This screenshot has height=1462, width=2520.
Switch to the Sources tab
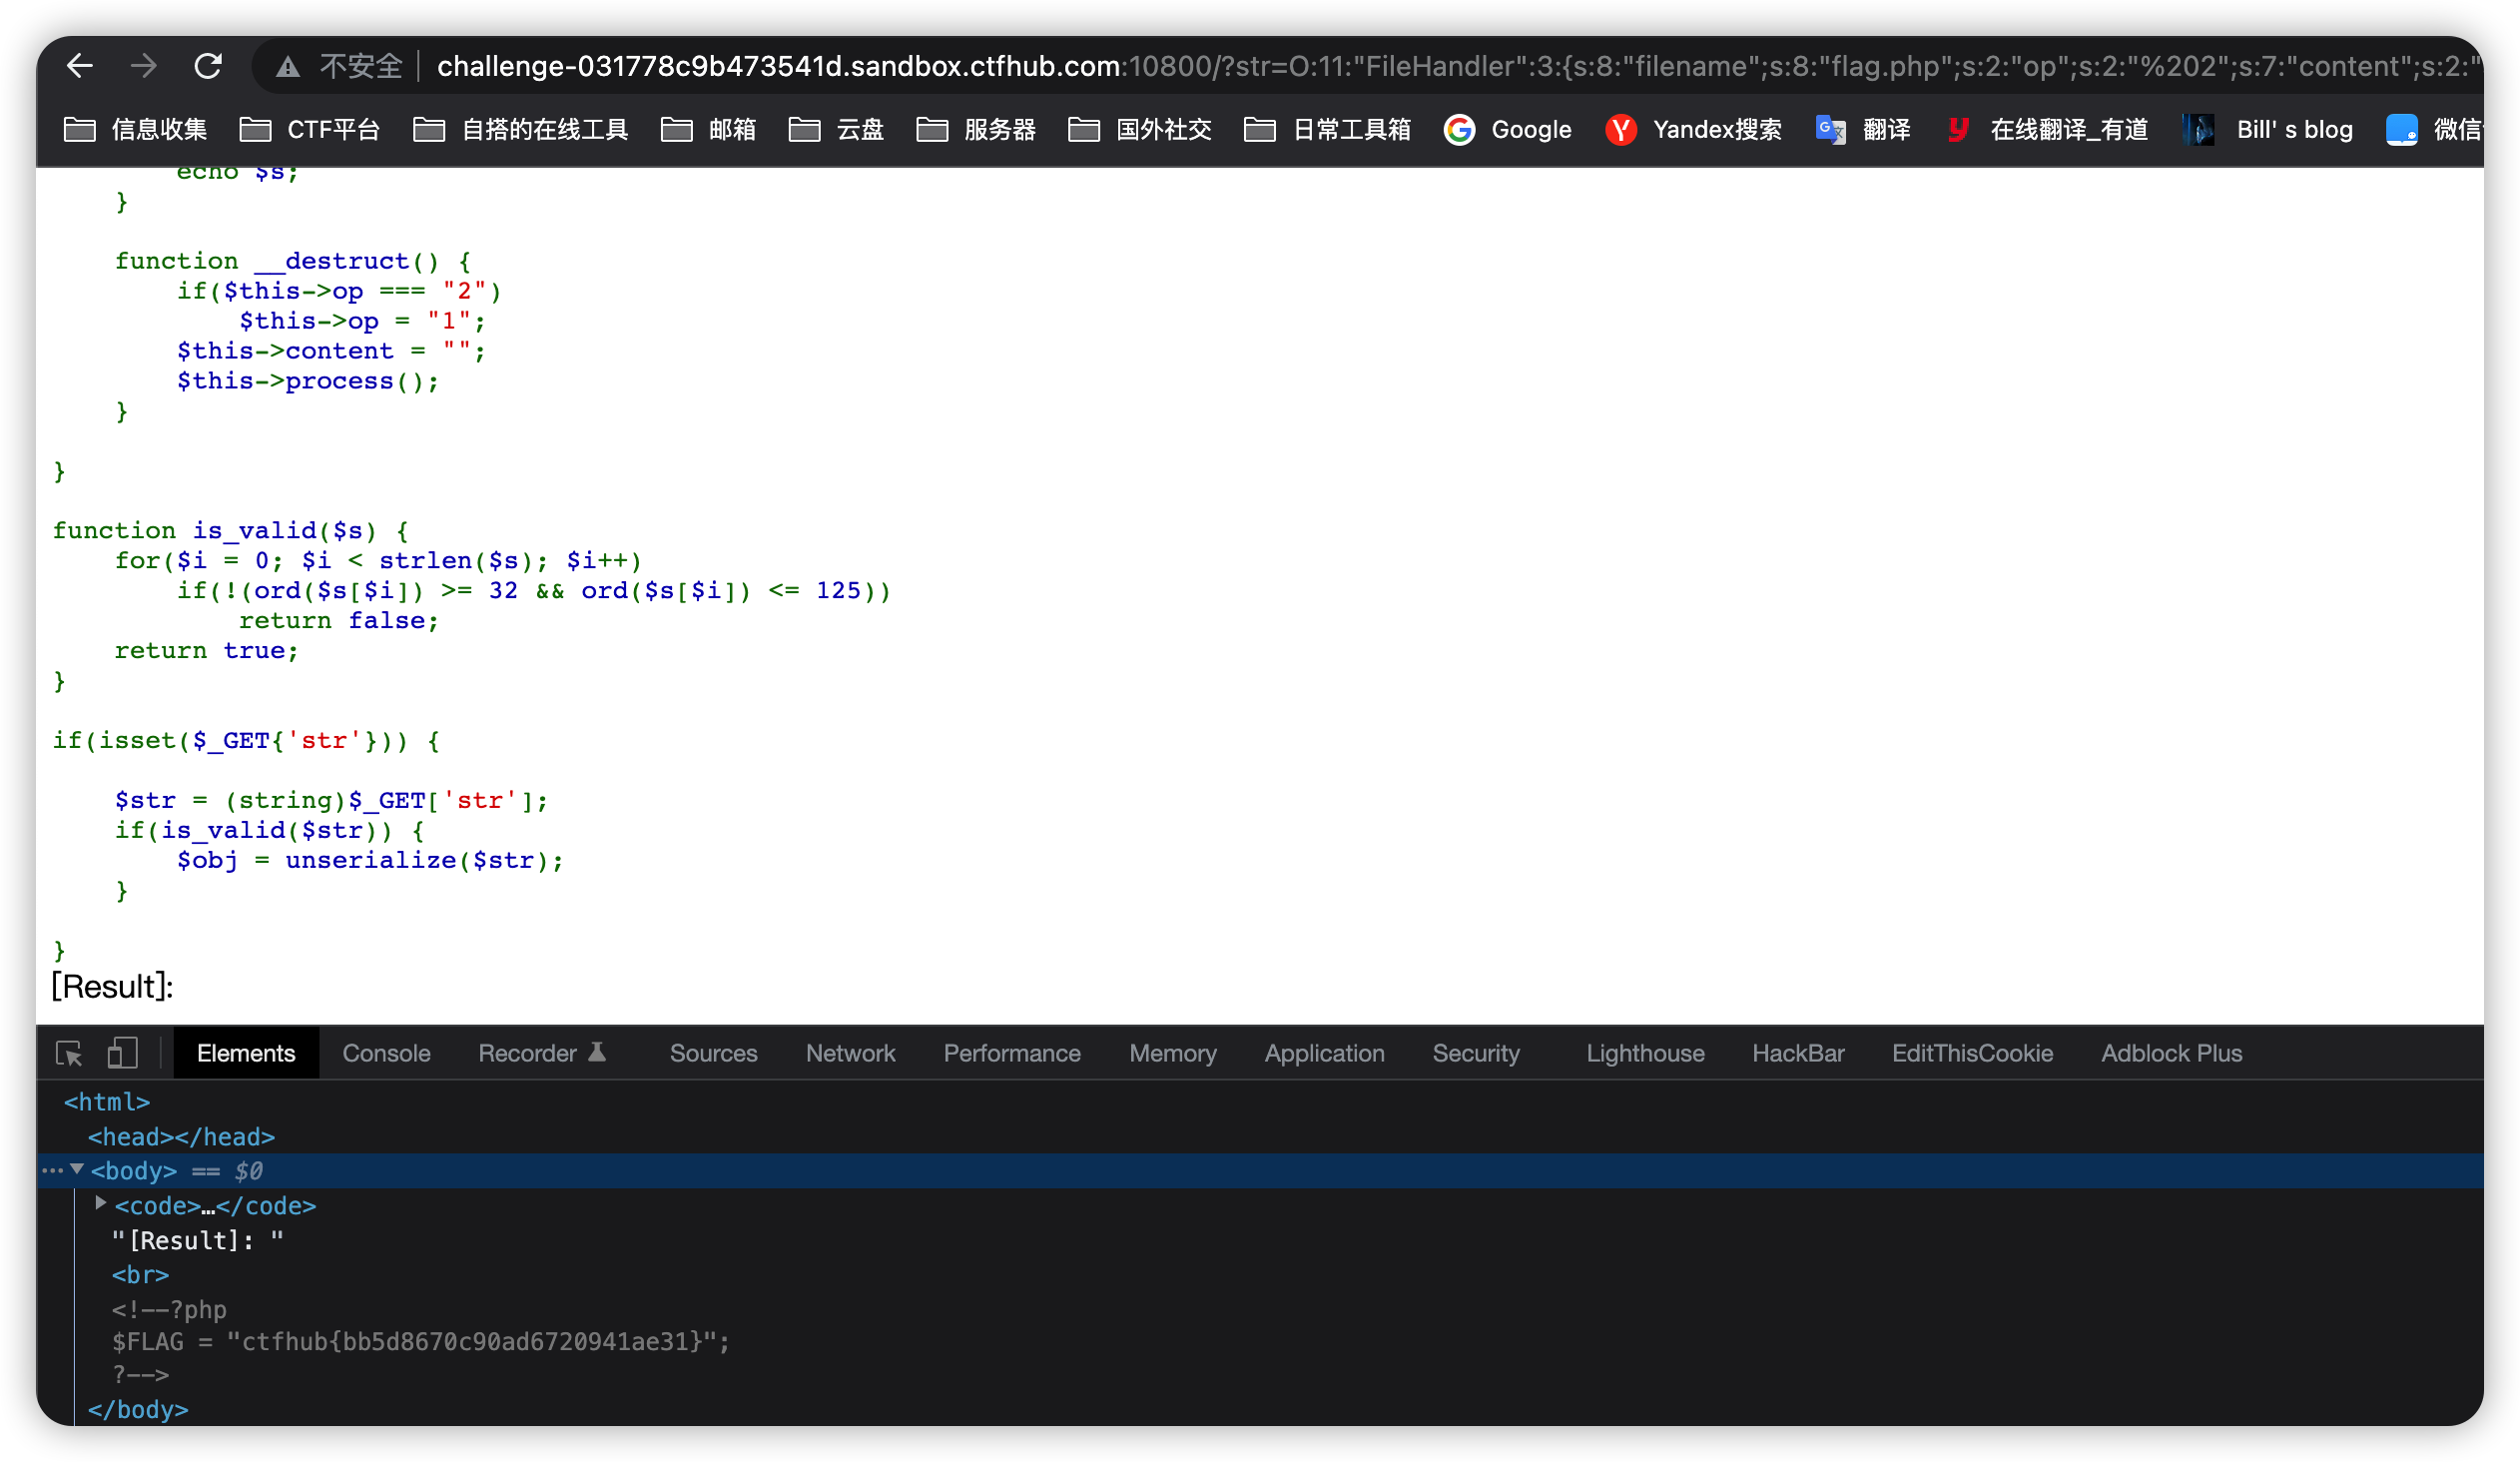point(713,1053)
